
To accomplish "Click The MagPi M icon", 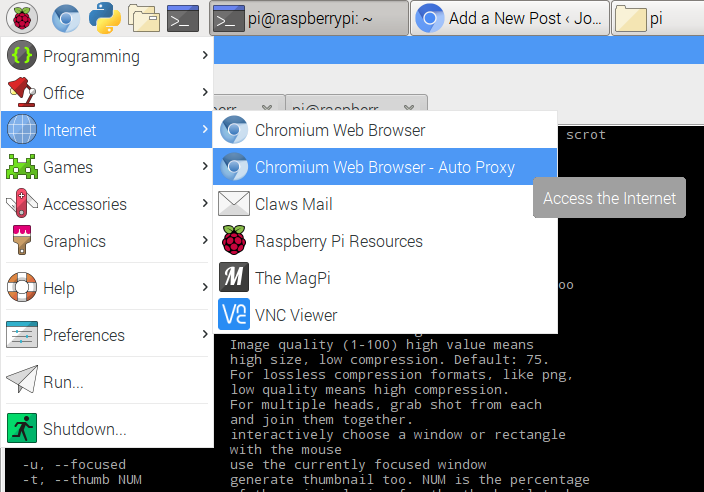I will click(233, 277).
